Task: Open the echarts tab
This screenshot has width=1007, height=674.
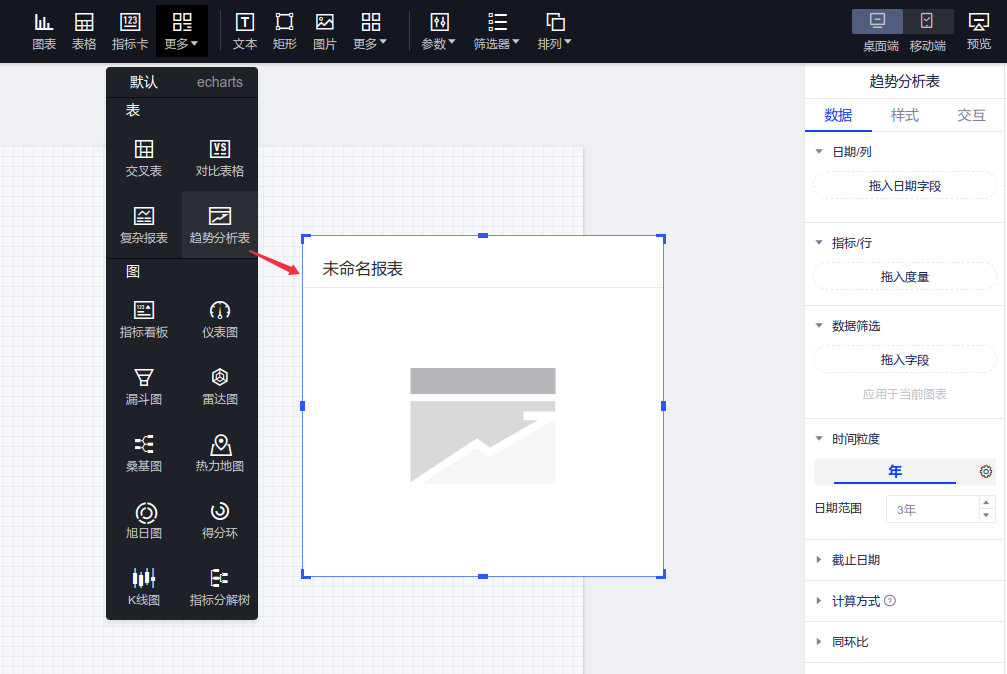Action: [x=220, y=82]
